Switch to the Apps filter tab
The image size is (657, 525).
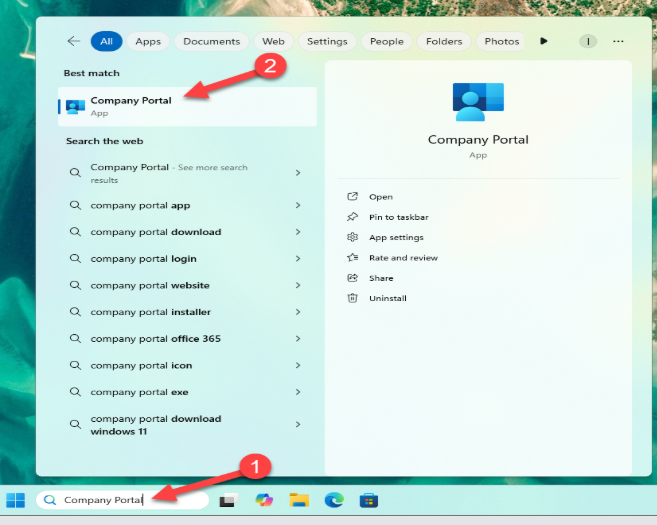point(148,41)
